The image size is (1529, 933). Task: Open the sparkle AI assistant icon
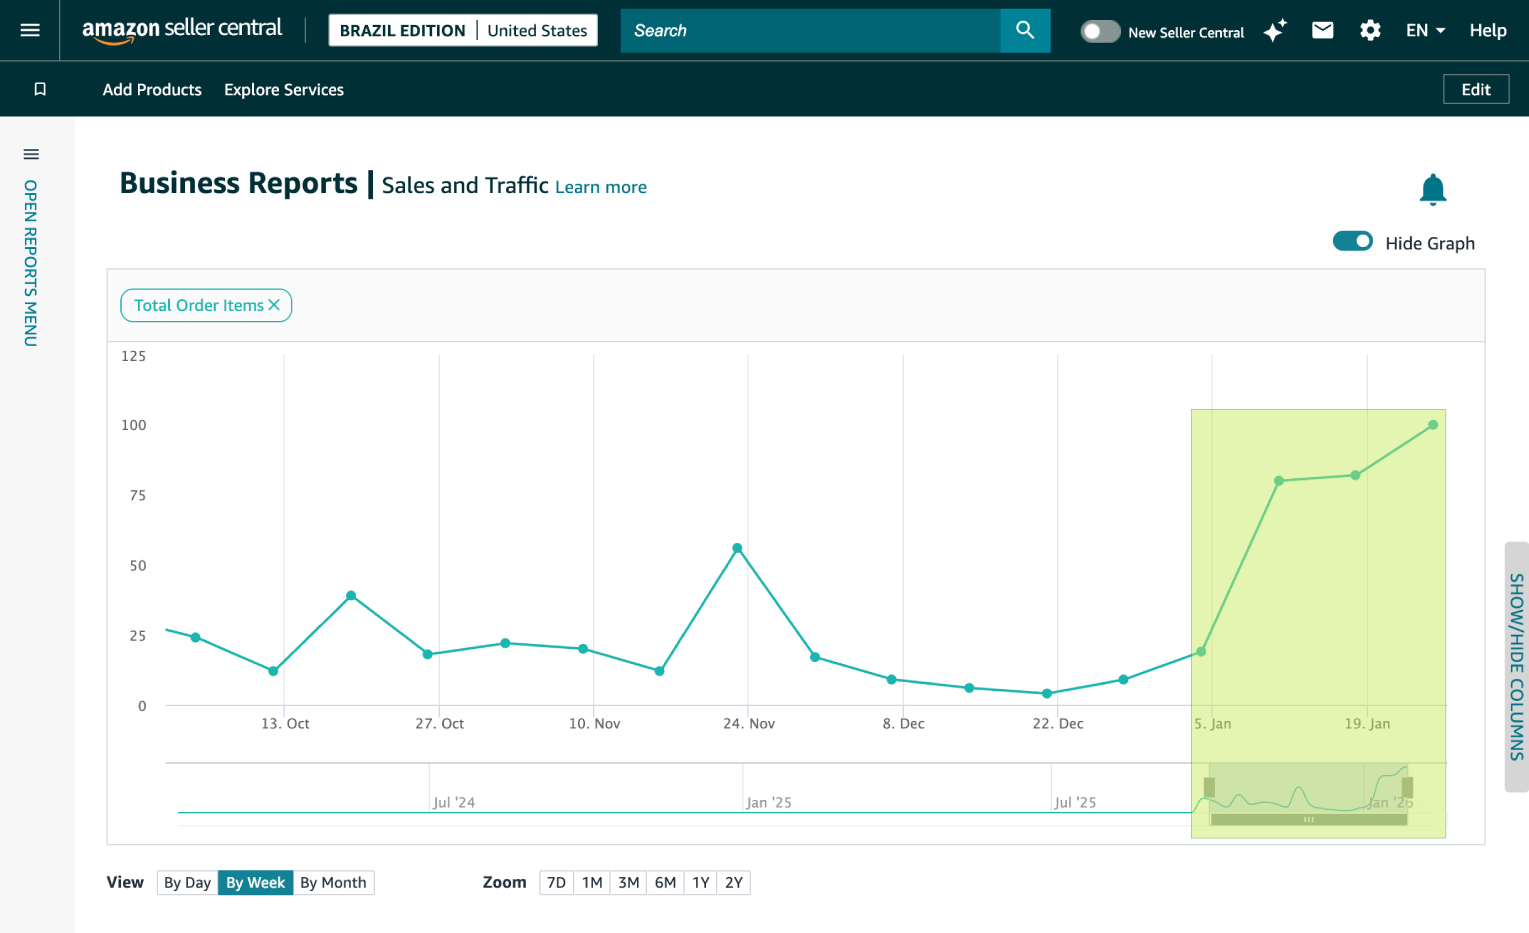1274,31
